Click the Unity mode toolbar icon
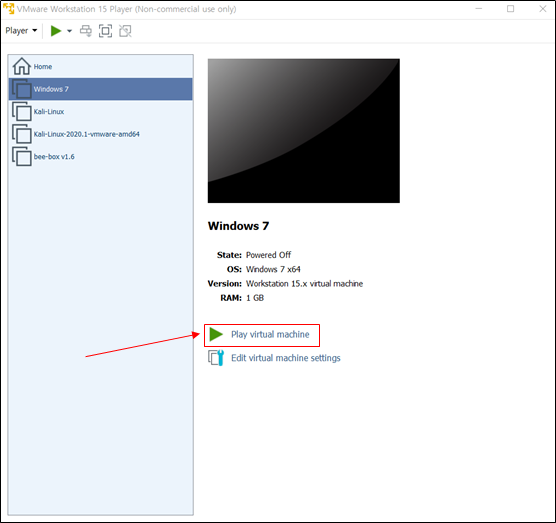The image size is (556, 523). tap(125, 31)
